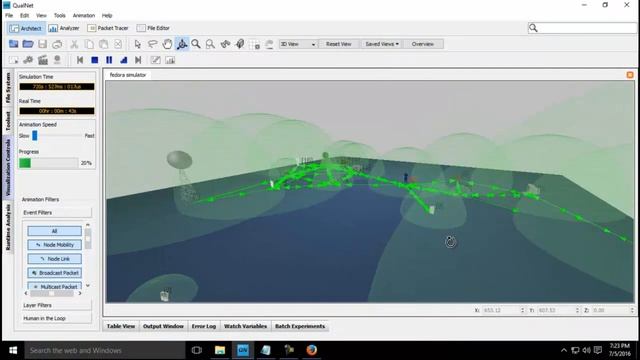Click the 3D tilt view icon
The image size is (640, 360).
click(x=240, y=44)
